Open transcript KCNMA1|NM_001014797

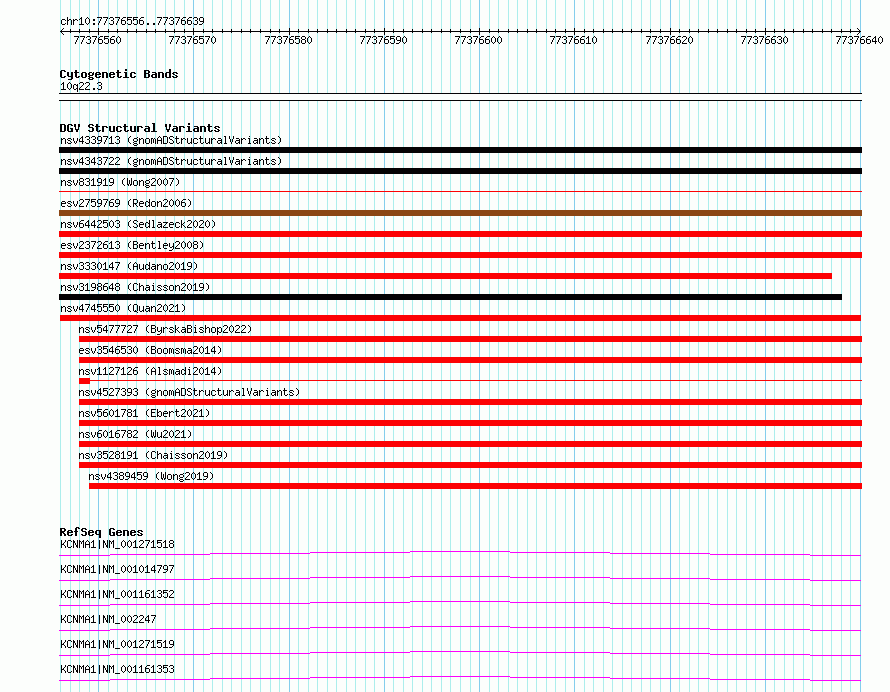pos(117,569)
